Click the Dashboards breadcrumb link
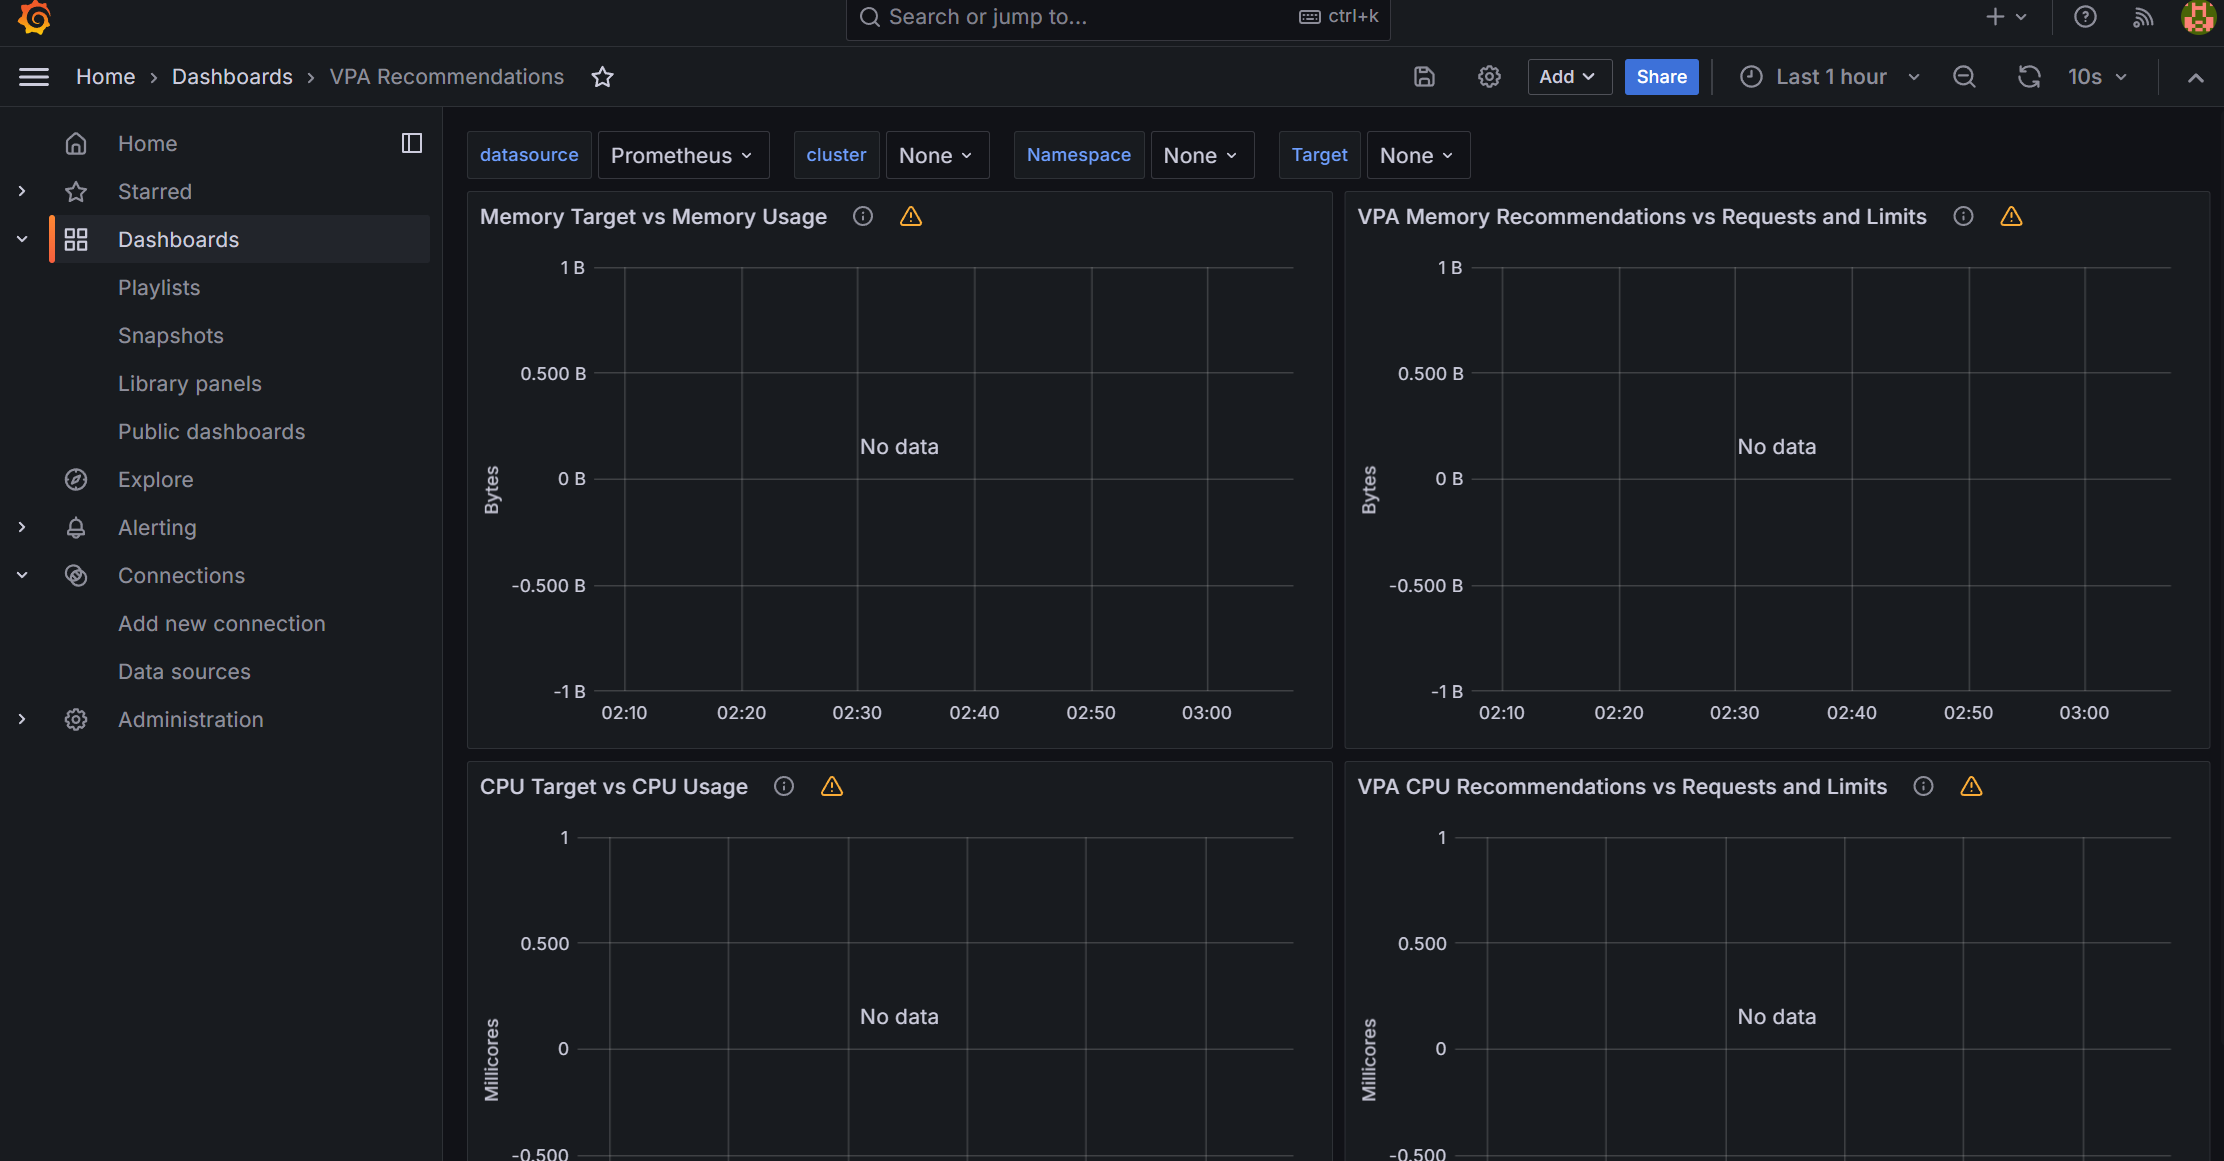The height and width of the screenshot is (1161, 2224). click(x=232, y=77)
